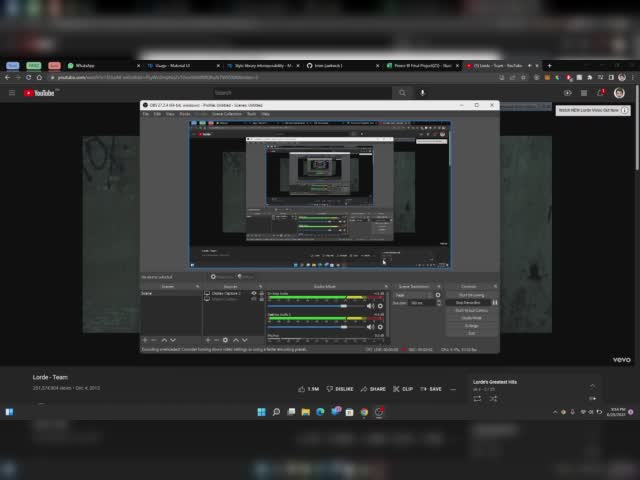Open Desktop Audio settings gear in mixer
This screenshot has height=480, width=640.
click(x=380, y=306)
